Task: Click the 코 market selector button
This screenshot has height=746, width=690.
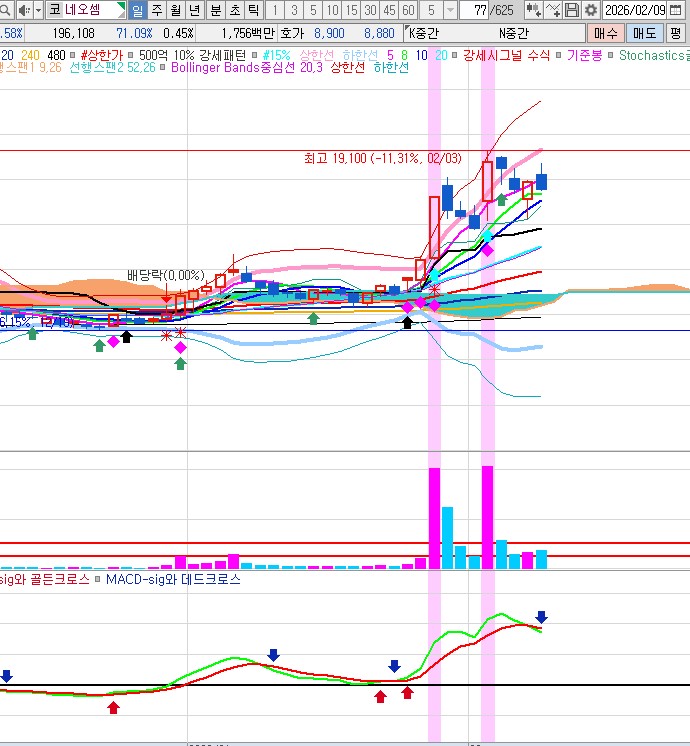Action: (x=55, y=10)
